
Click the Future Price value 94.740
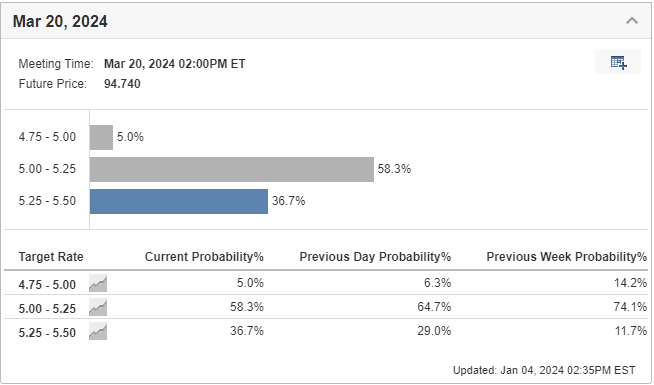(x=122, y=84)
